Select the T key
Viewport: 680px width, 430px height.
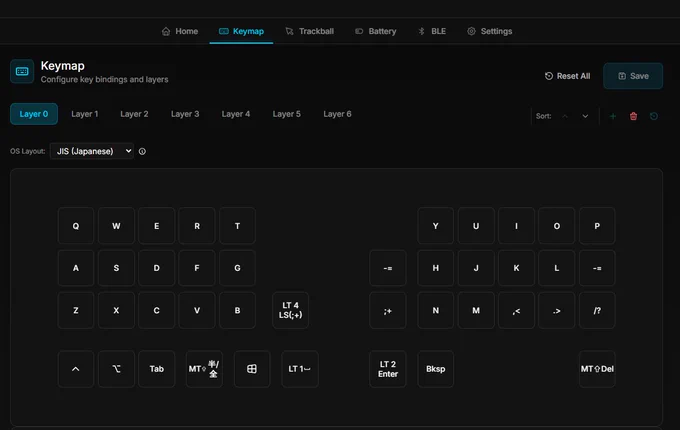click(x=237, y=226)
